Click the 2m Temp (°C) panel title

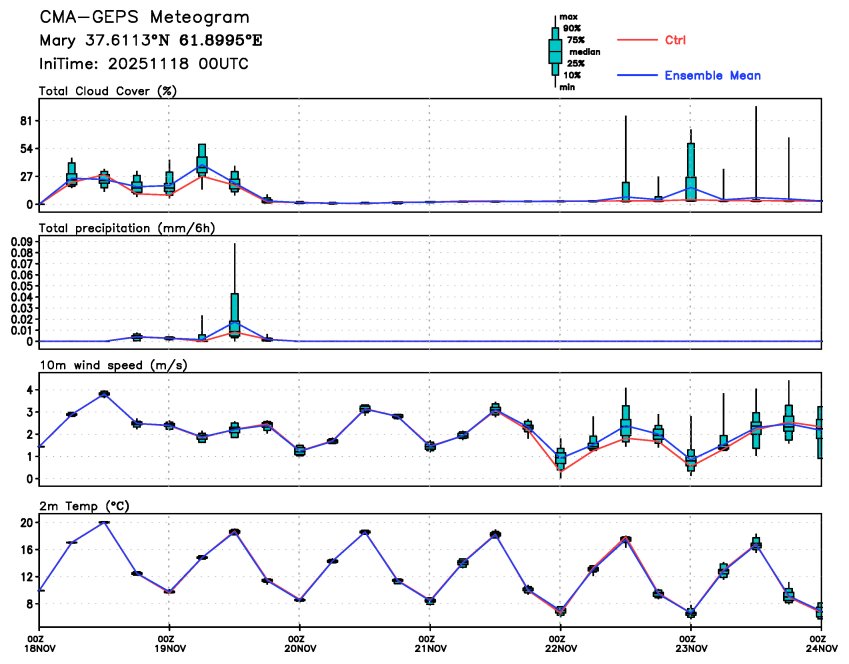(84, 506)
